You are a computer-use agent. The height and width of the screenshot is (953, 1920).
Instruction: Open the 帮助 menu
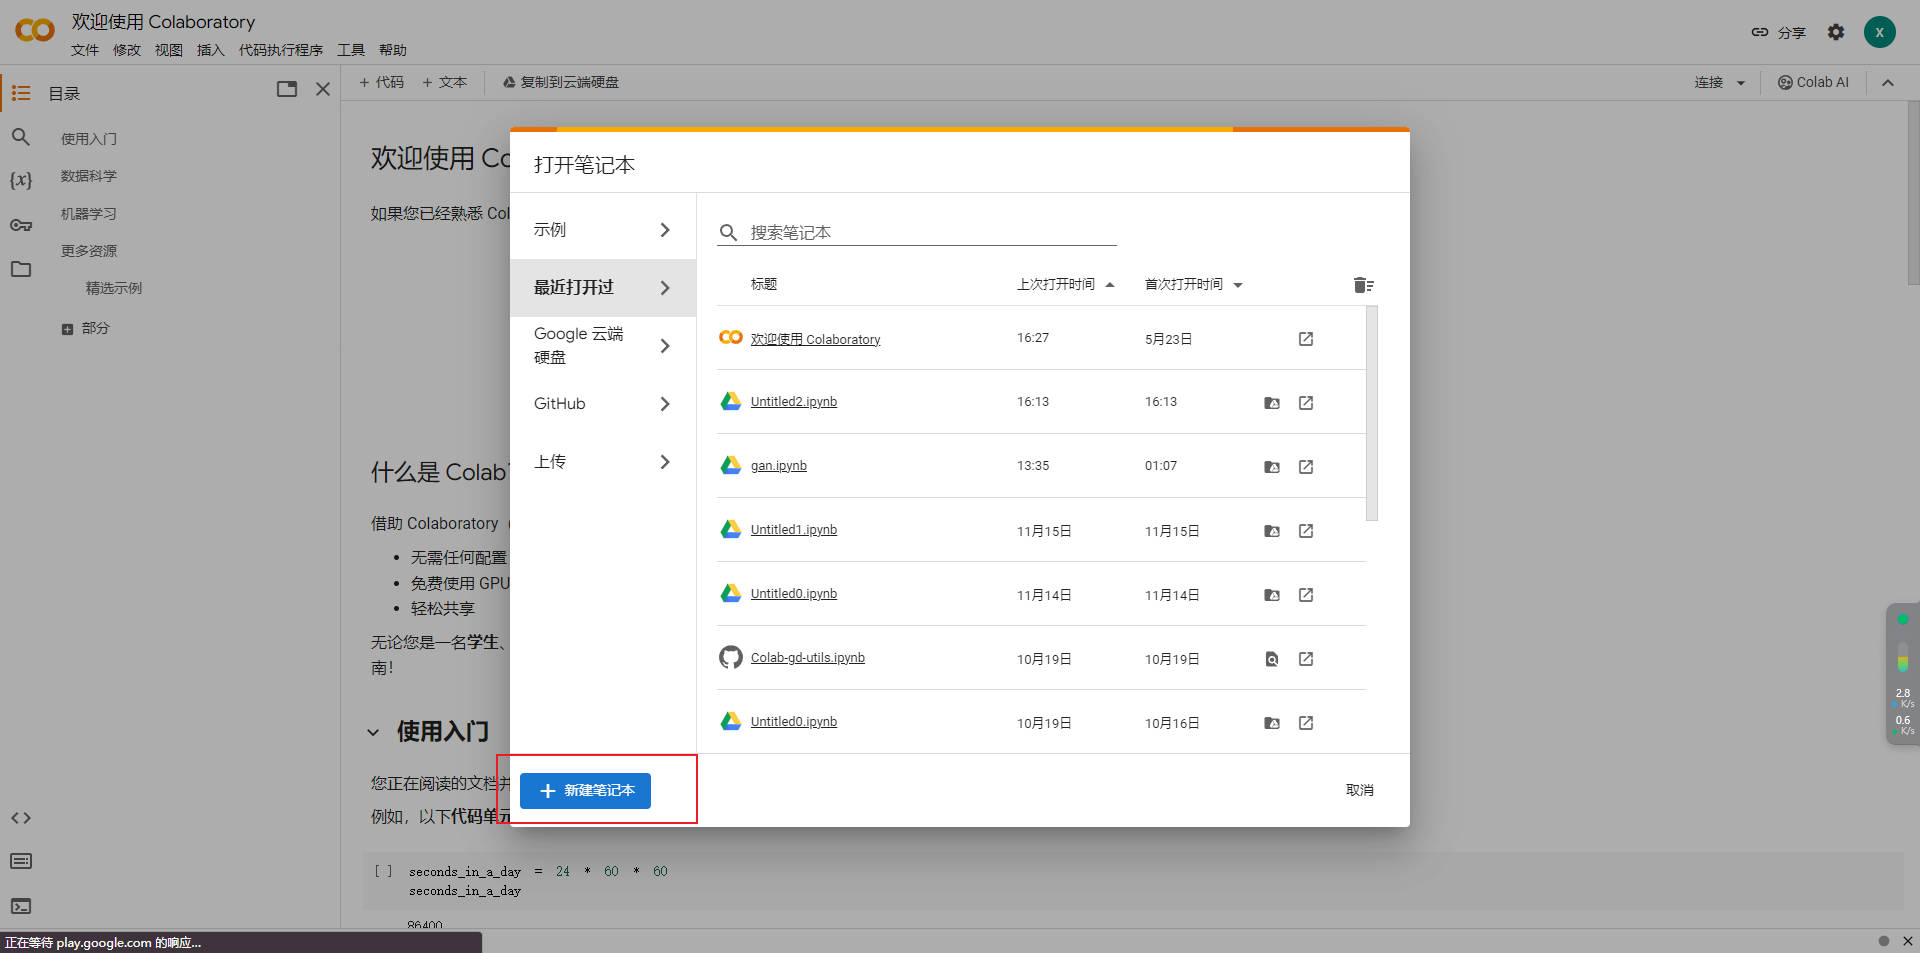coord(393,50)
